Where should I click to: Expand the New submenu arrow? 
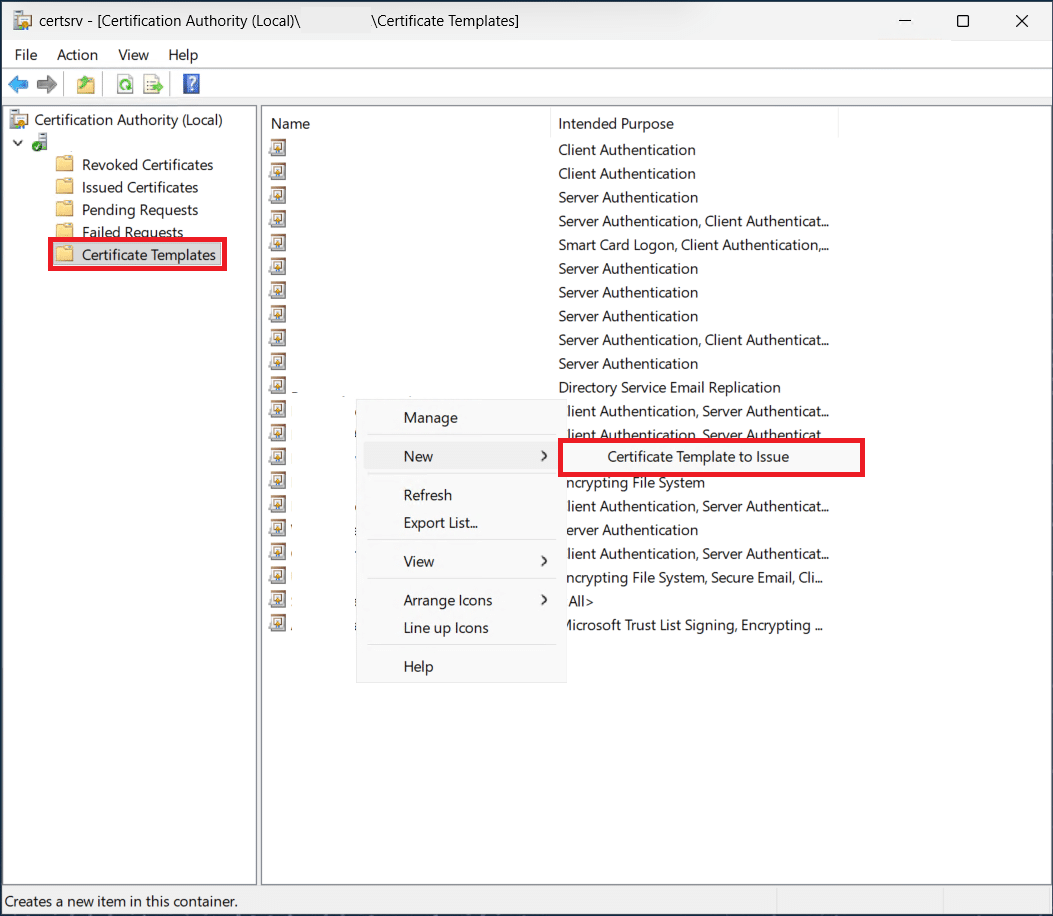pyautogui.click(x=544, y=456)
